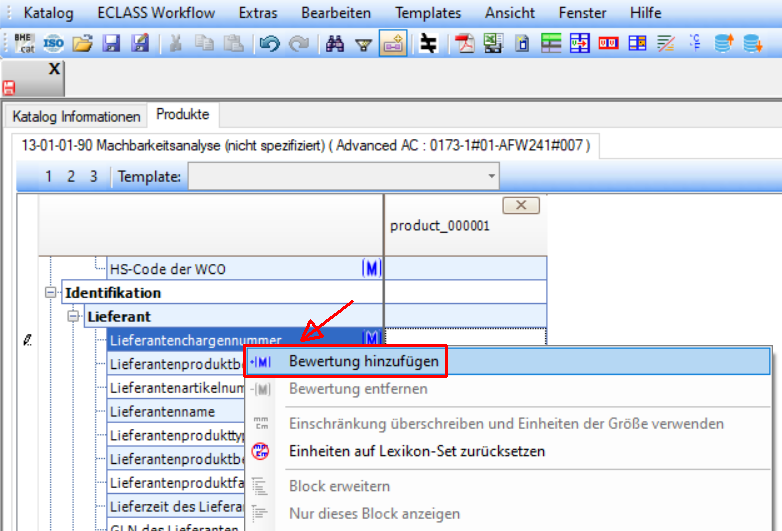
Task: Collapse the Lieferant block
Action: click(73, 316)
